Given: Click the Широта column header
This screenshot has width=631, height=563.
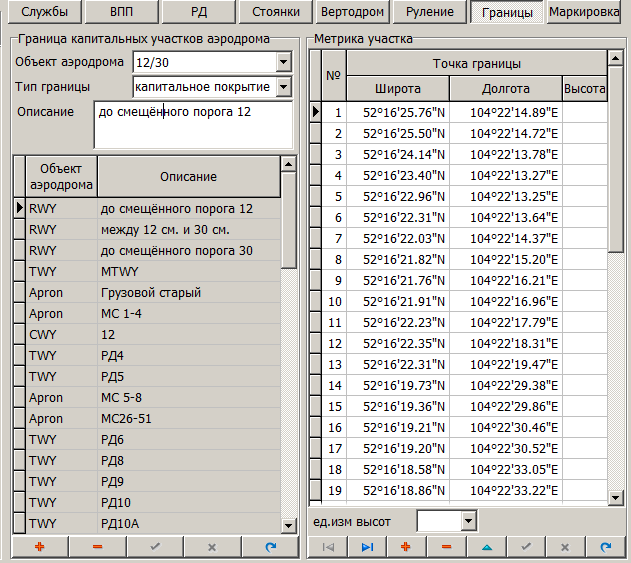Looking at the screenshot, I should (397, 89).
